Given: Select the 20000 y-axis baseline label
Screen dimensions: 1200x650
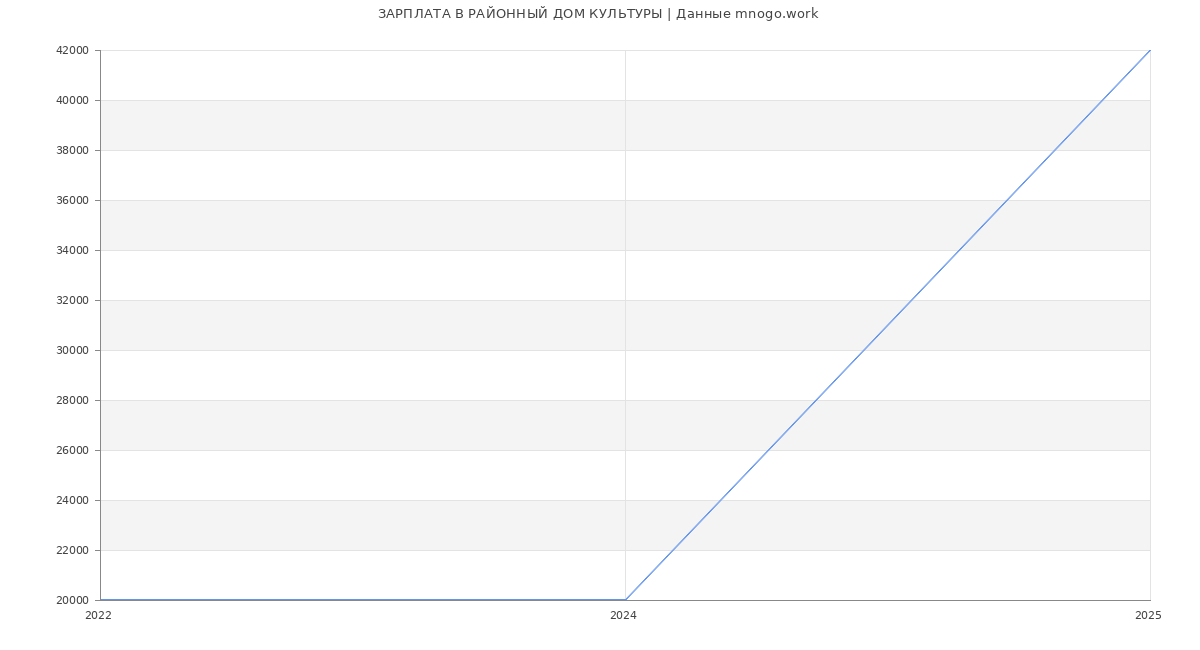Looking at the screenshot, I should [x=72, y=600].
